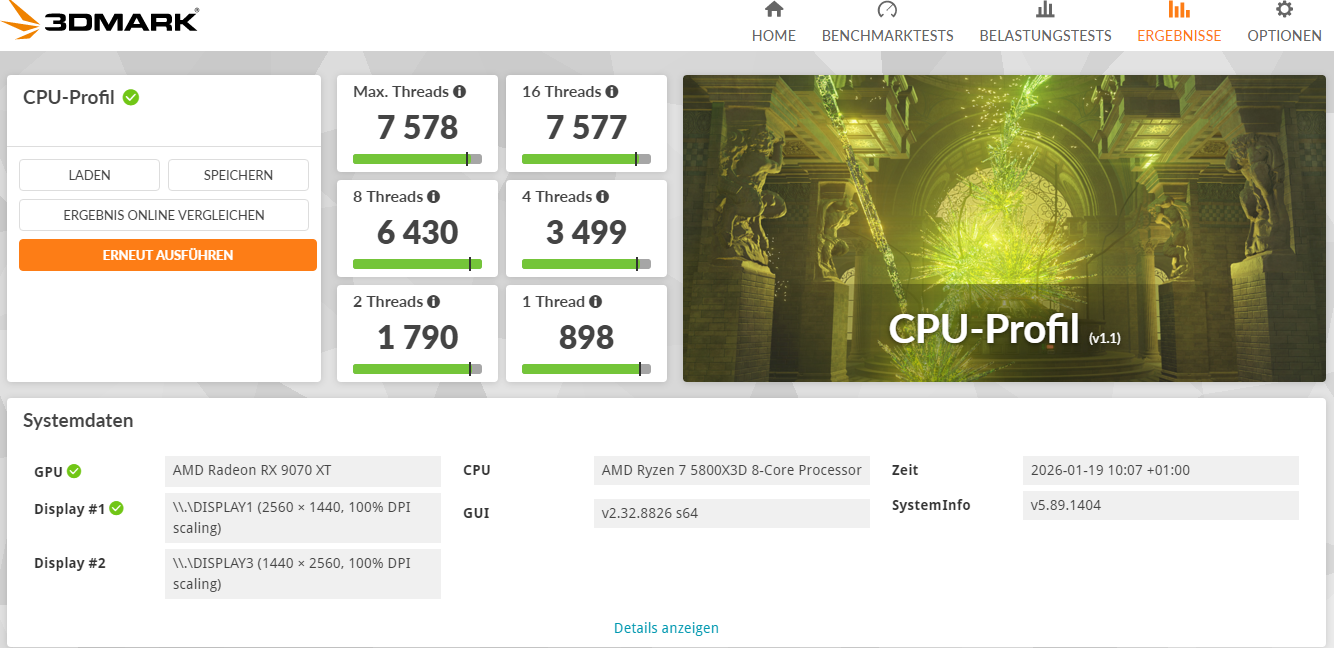Click the LADEN button
The height and width of the screenshot is (648, 1334).
[x=89, y=175]
